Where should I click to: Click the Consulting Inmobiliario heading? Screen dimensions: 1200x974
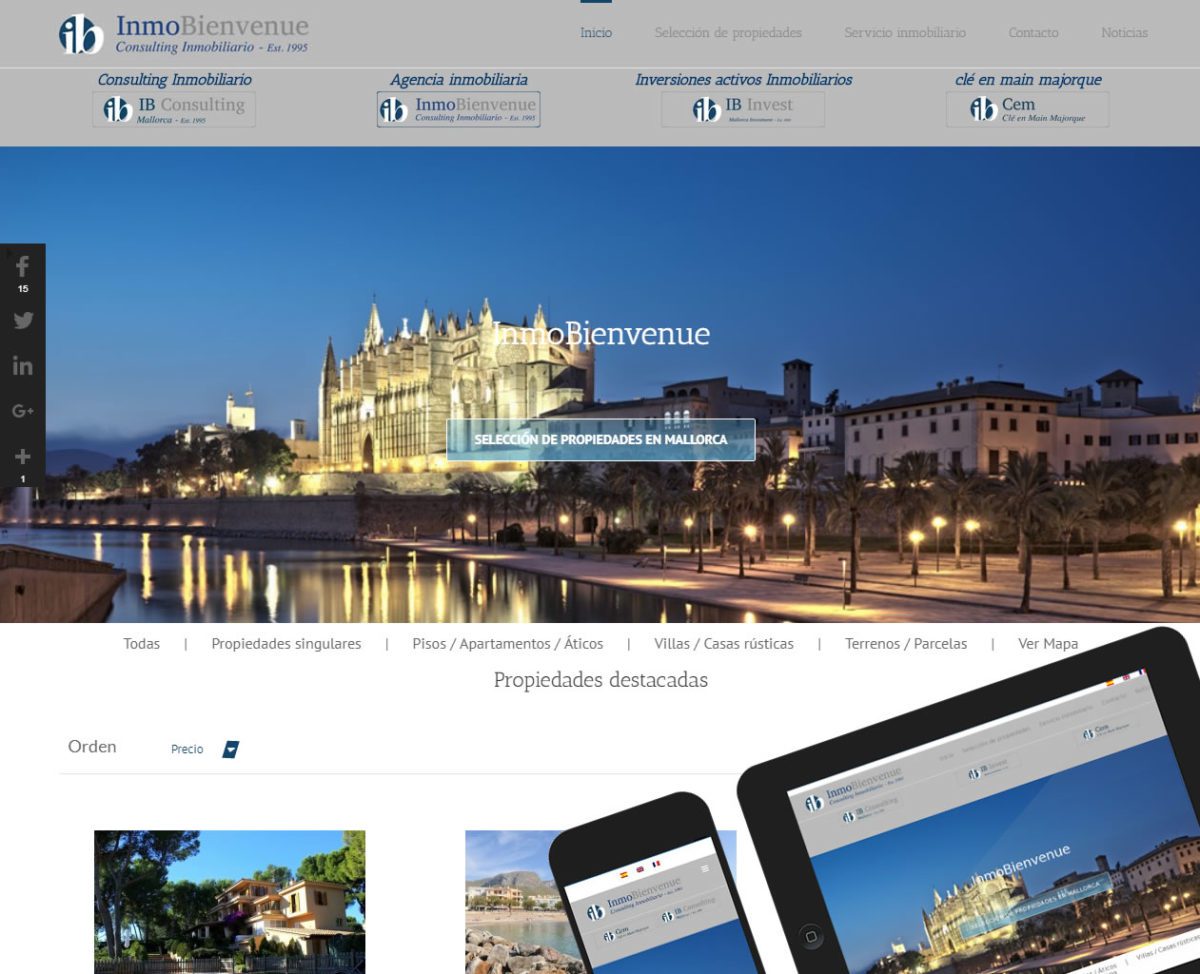click(175, 80)
